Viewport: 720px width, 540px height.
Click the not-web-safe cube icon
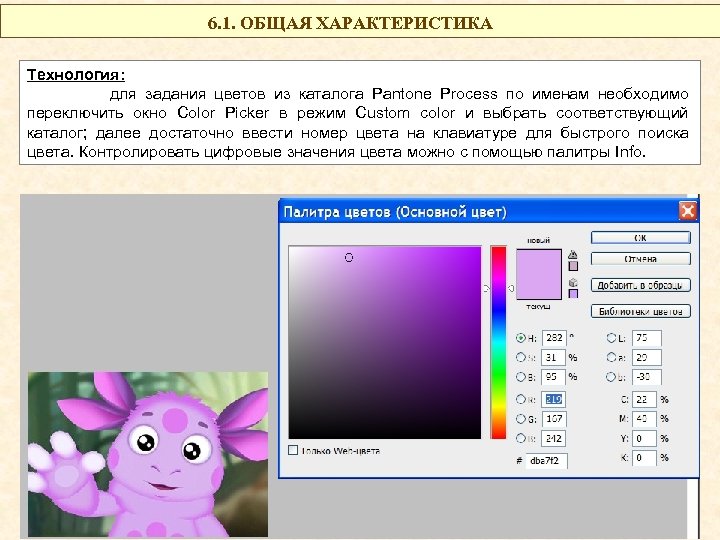[573, 282]
